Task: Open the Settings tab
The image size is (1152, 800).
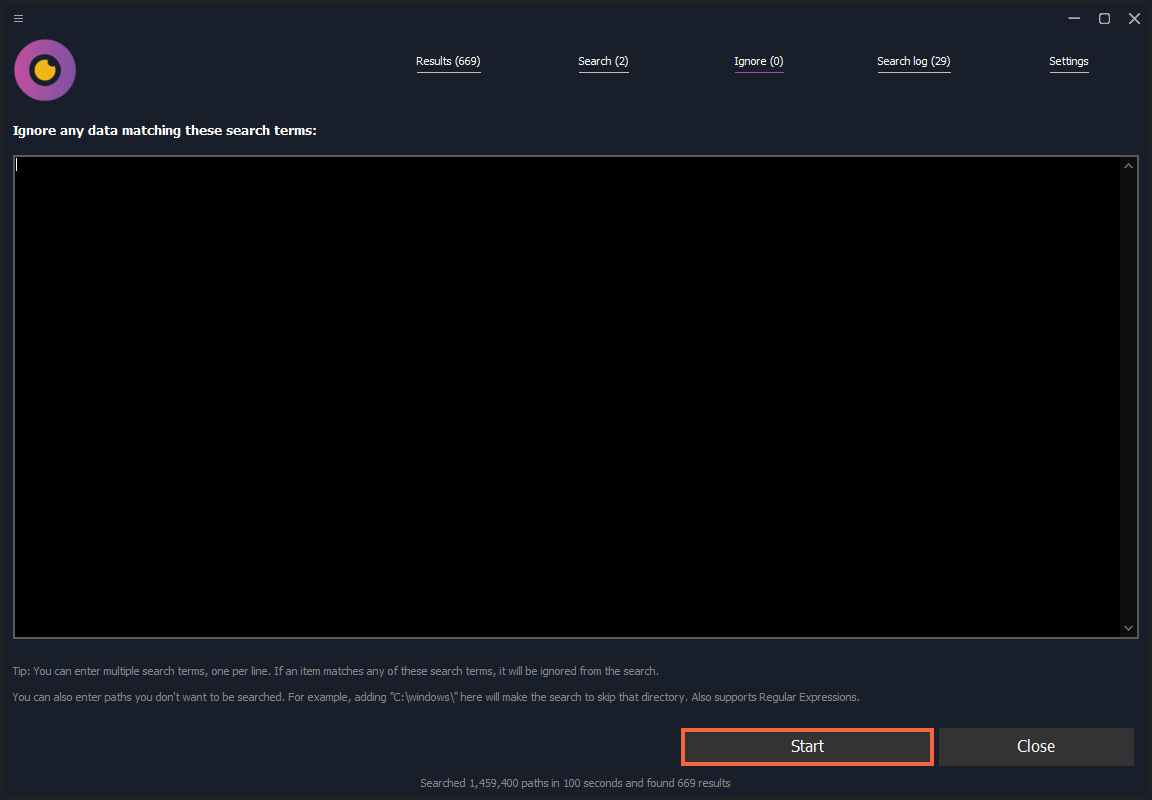Action: tap(1068, 61)
